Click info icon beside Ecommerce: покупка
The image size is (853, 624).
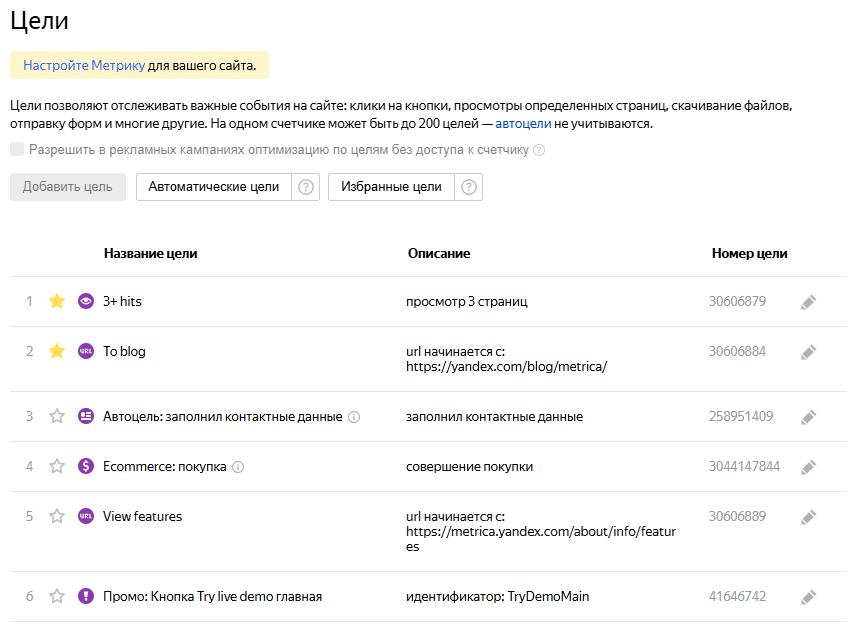click(x=238, y=467)
